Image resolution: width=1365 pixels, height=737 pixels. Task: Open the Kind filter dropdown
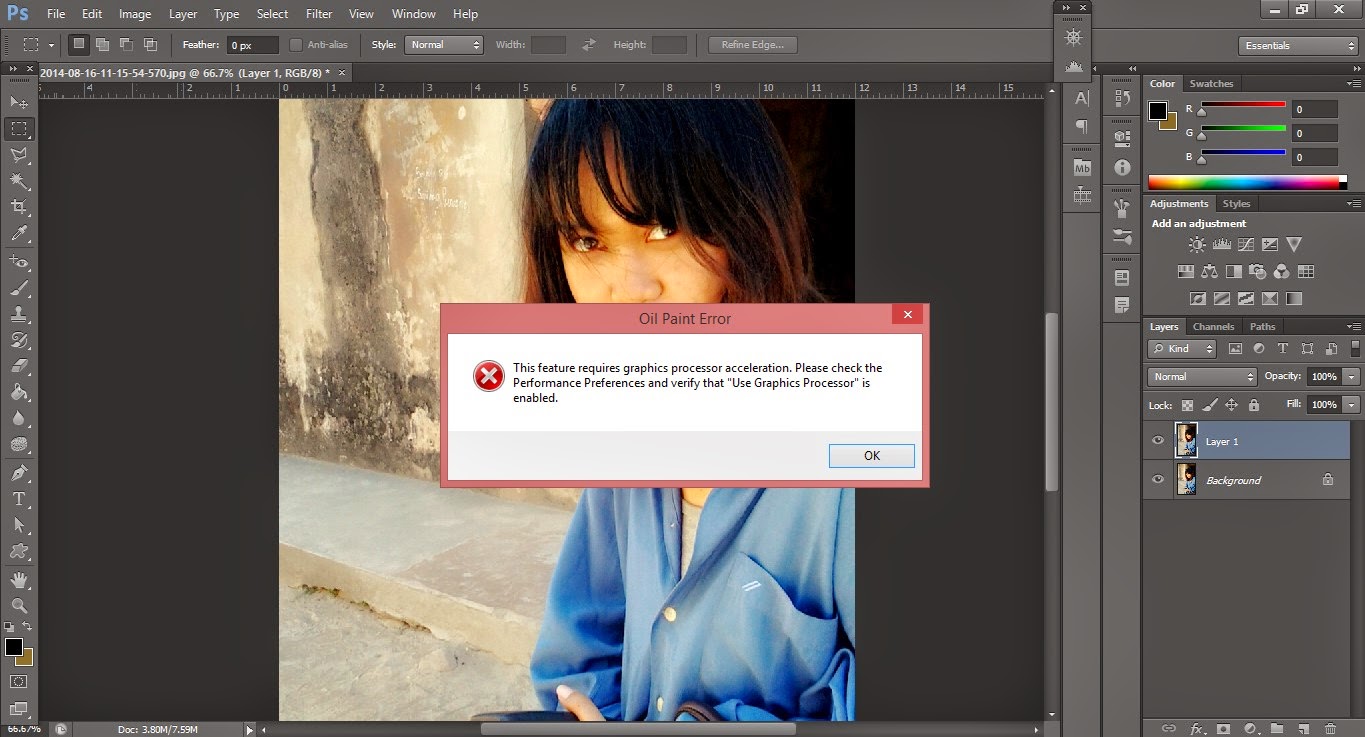[1180, 348]
